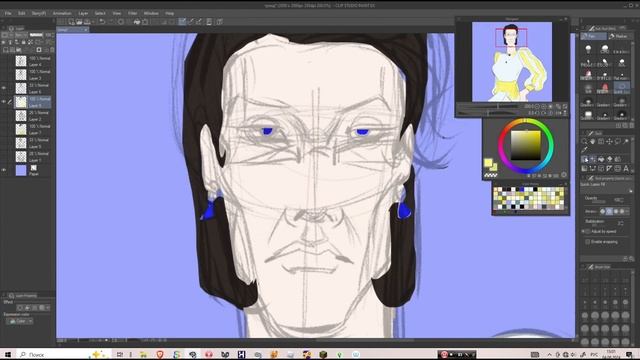
Task: Open the File menu
Action: click(x=8, y=13)
